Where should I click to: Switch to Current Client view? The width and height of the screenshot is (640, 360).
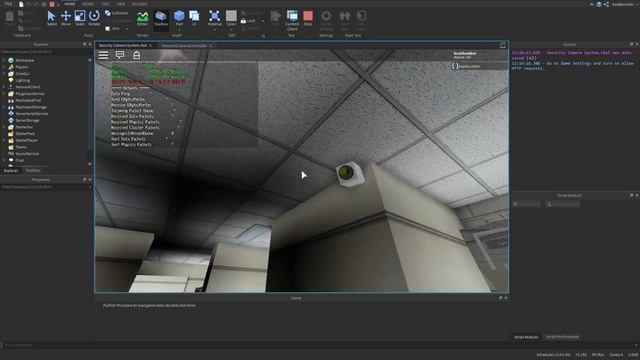point(292,20)
